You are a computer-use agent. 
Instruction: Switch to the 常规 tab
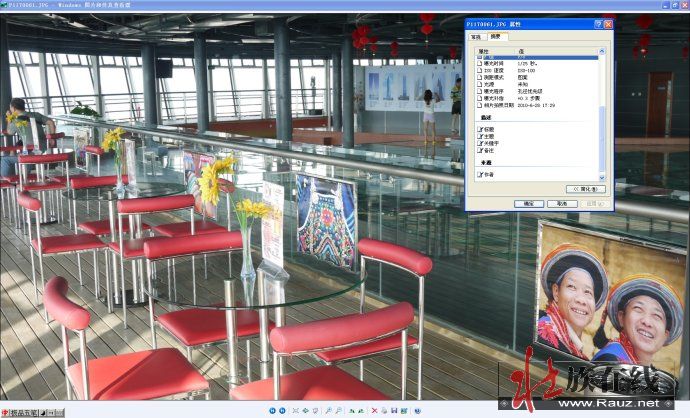(x=476, y=36)
